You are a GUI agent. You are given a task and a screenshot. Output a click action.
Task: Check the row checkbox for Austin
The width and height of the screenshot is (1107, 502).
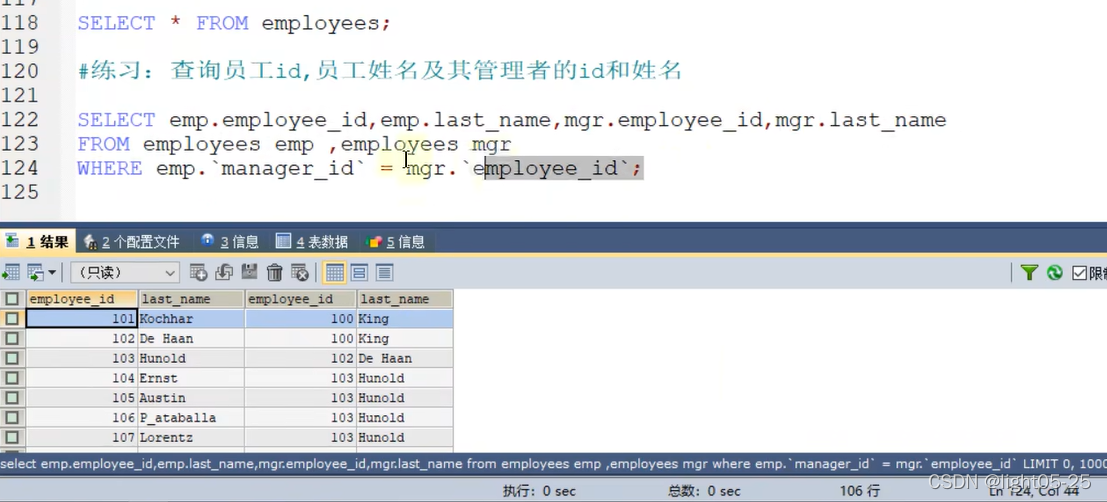12,398
